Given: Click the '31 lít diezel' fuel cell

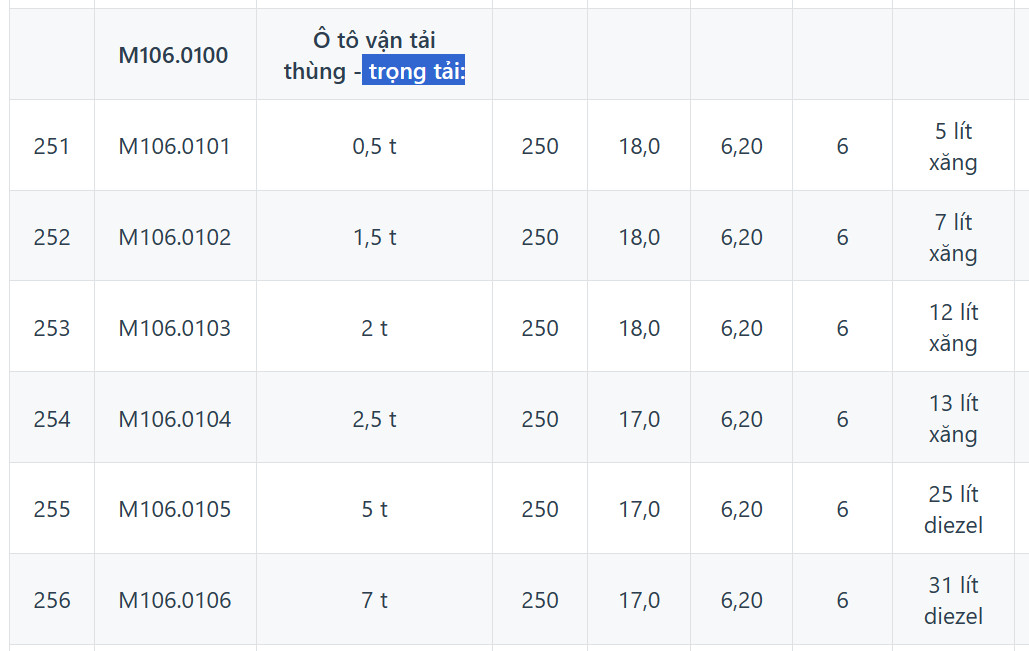Looking at the screenshot, I should pos(953,600).
